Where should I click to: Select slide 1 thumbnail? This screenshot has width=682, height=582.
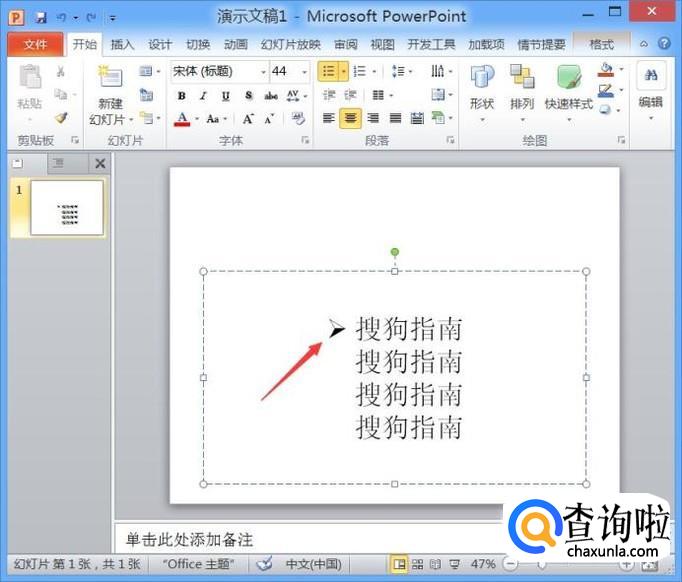(x=67, y=208)
